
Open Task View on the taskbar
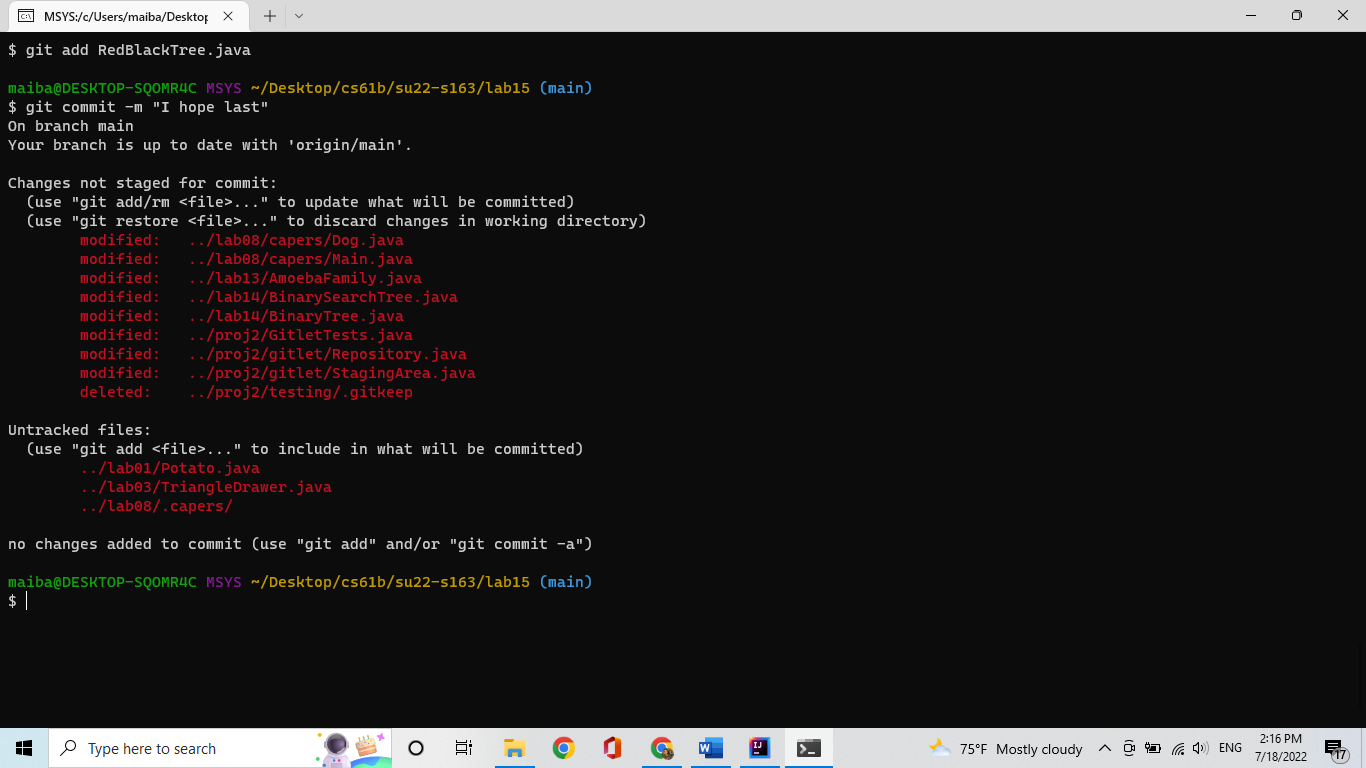464,748
